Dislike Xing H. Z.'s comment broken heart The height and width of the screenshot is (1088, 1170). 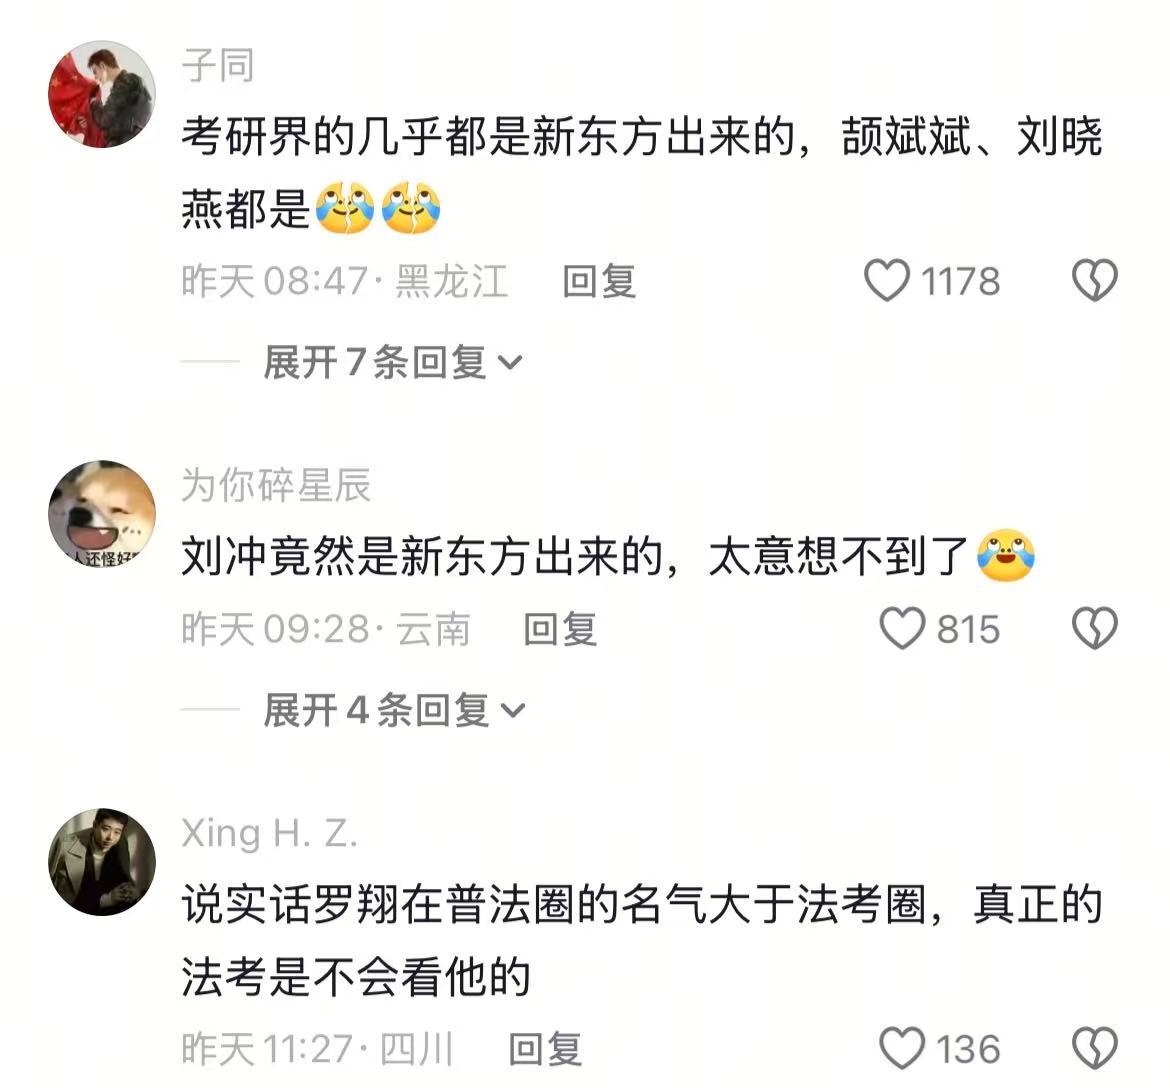pyautogui.click(x=1095, y=1048)
